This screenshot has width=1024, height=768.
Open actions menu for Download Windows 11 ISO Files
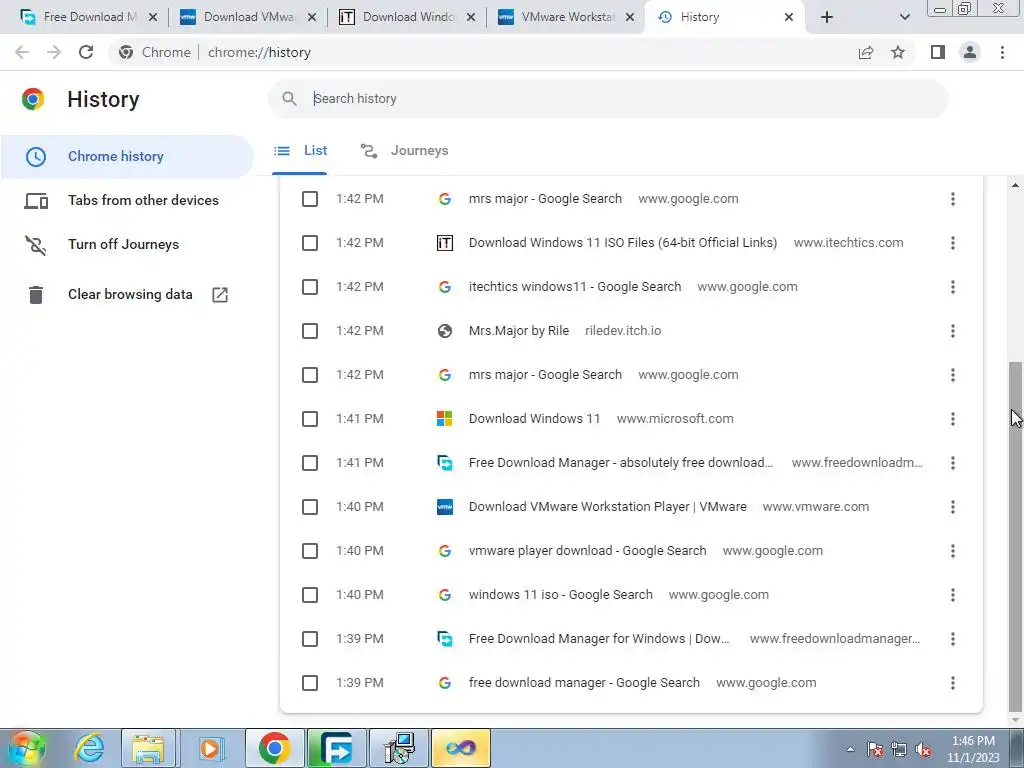[x=953, y=243]
